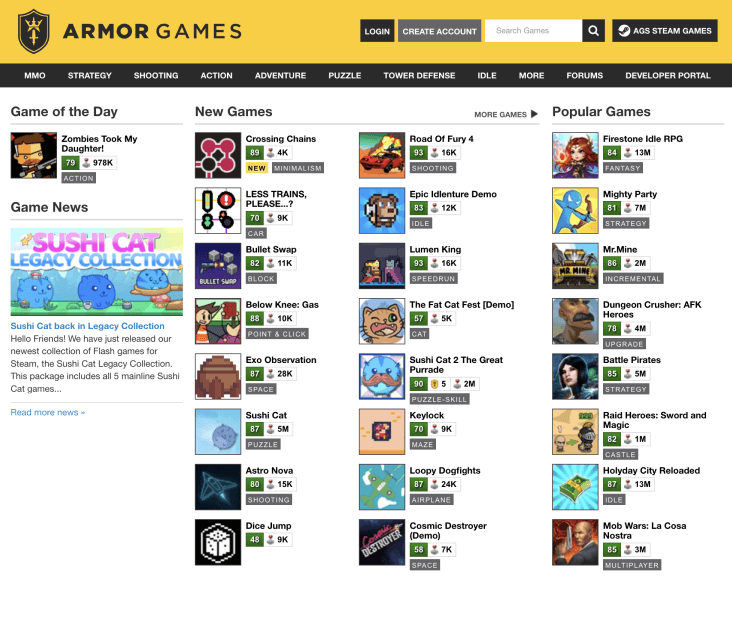This screenshot has height=620, width=732.
Task: Click the Sushi Cat Legacy Collection banner
Action: (97, 272)
